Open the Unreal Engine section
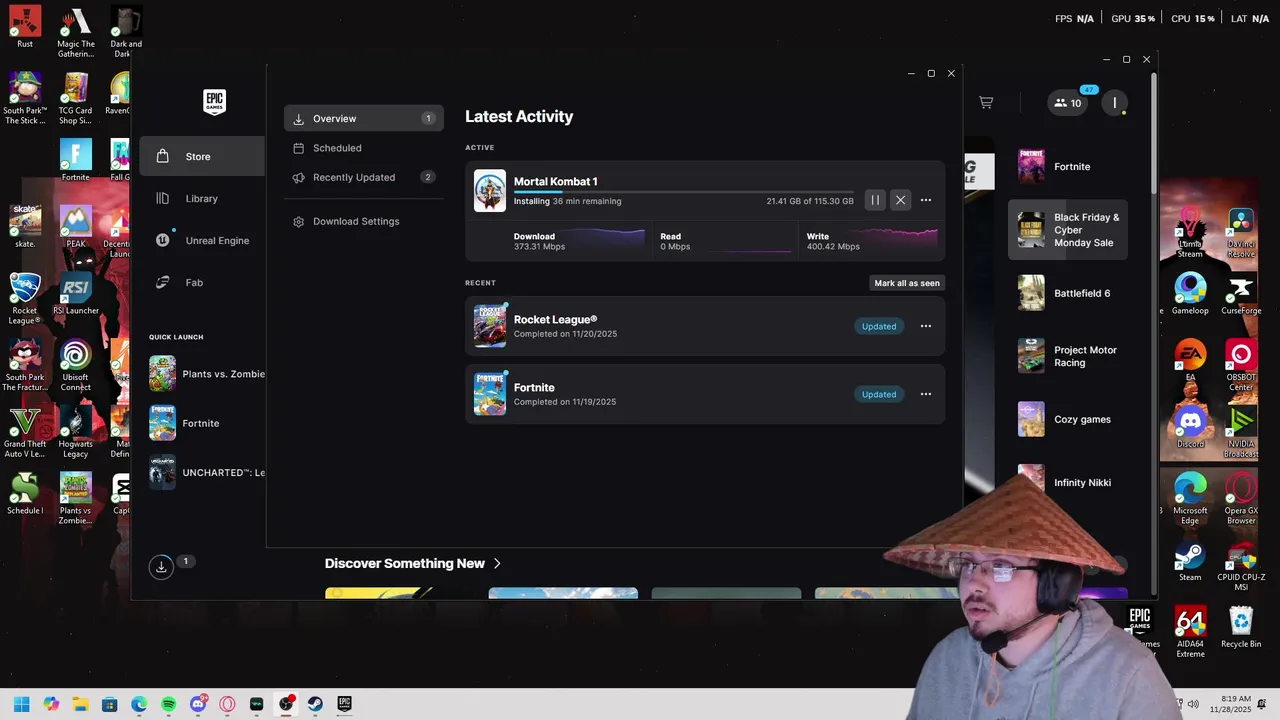The image size is (1280, 720). coord(202,240)
